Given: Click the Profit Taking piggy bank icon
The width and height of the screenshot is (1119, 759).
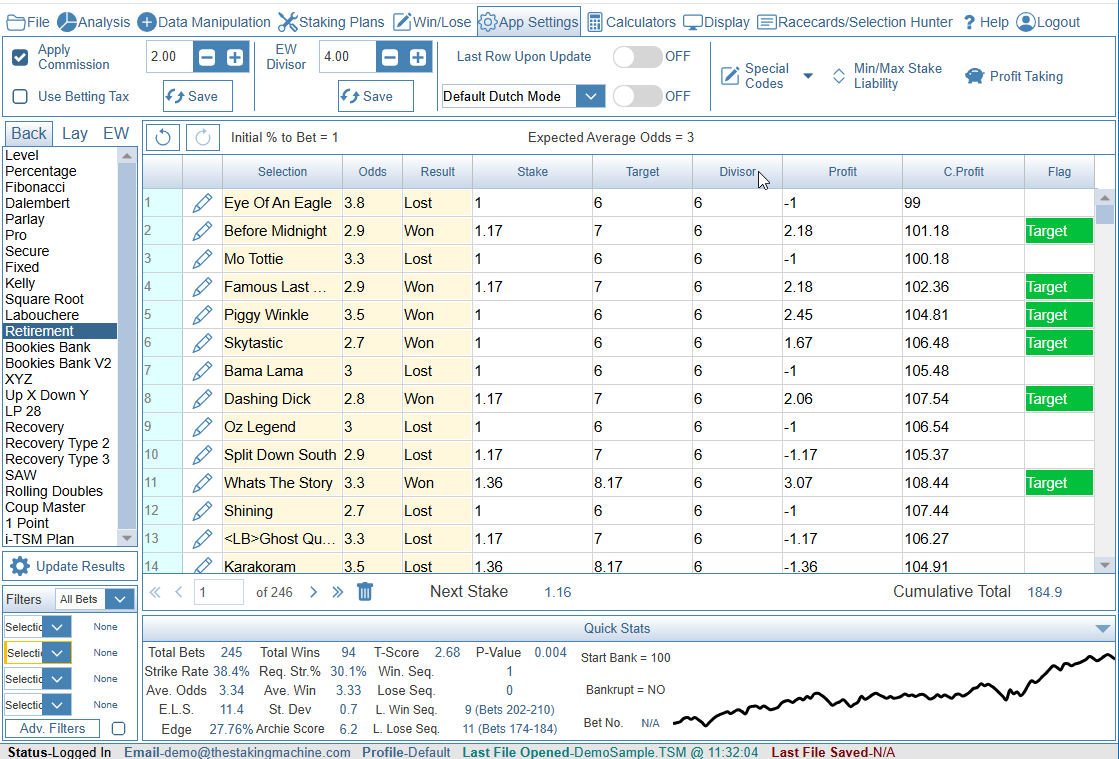Looking at the screenshot, I should pos(974,76).
